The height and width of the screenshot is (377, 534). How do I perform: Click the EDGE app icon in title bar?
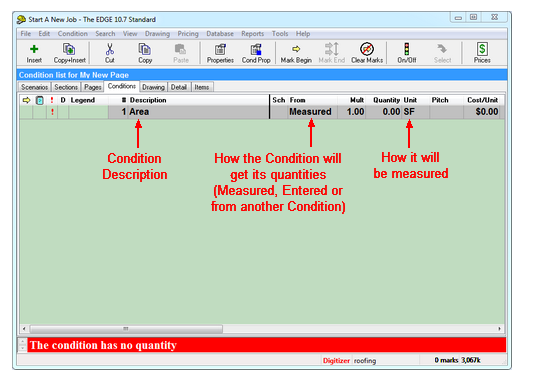21,19
